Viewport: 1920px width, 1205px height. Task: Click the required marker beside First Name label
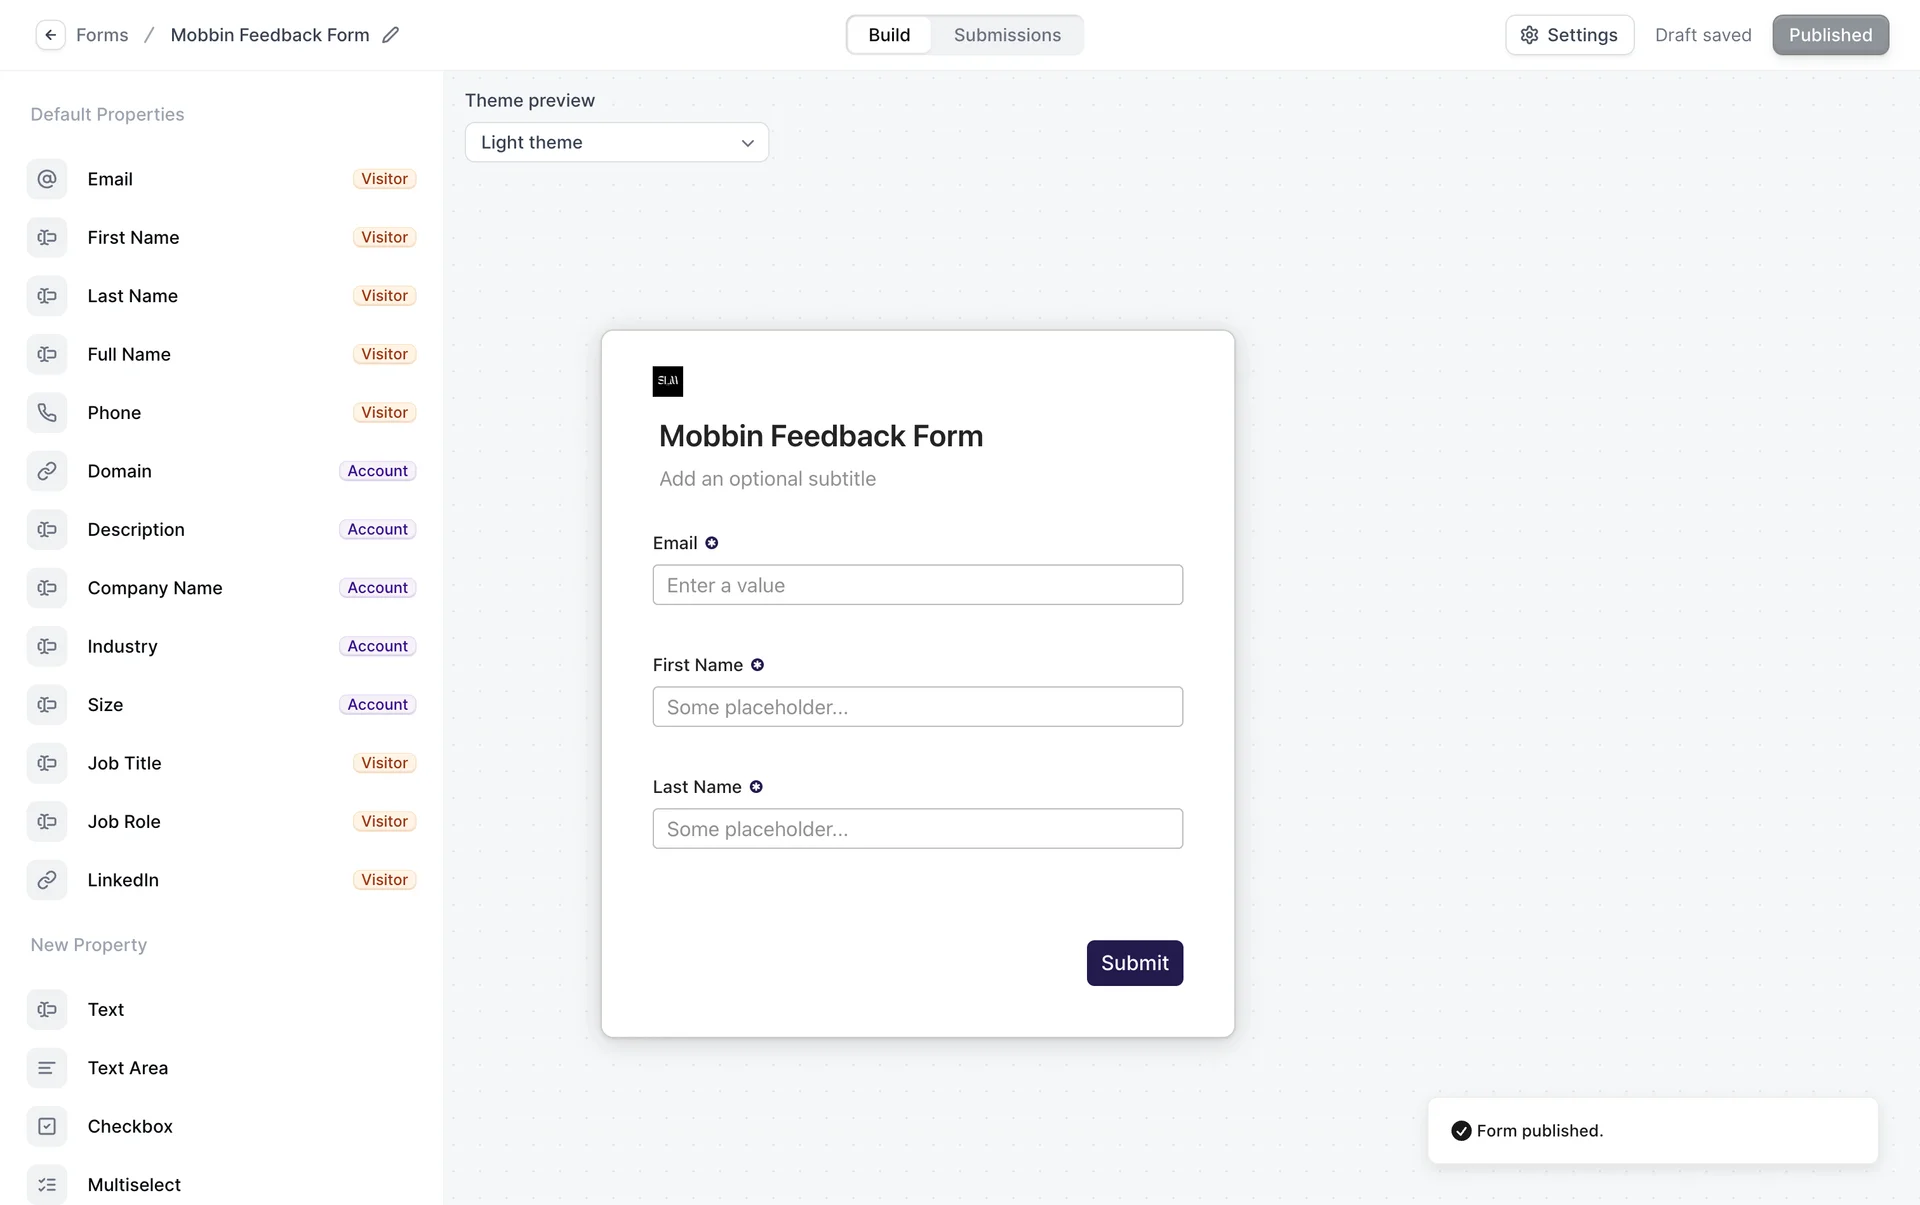tap(758, 665)
